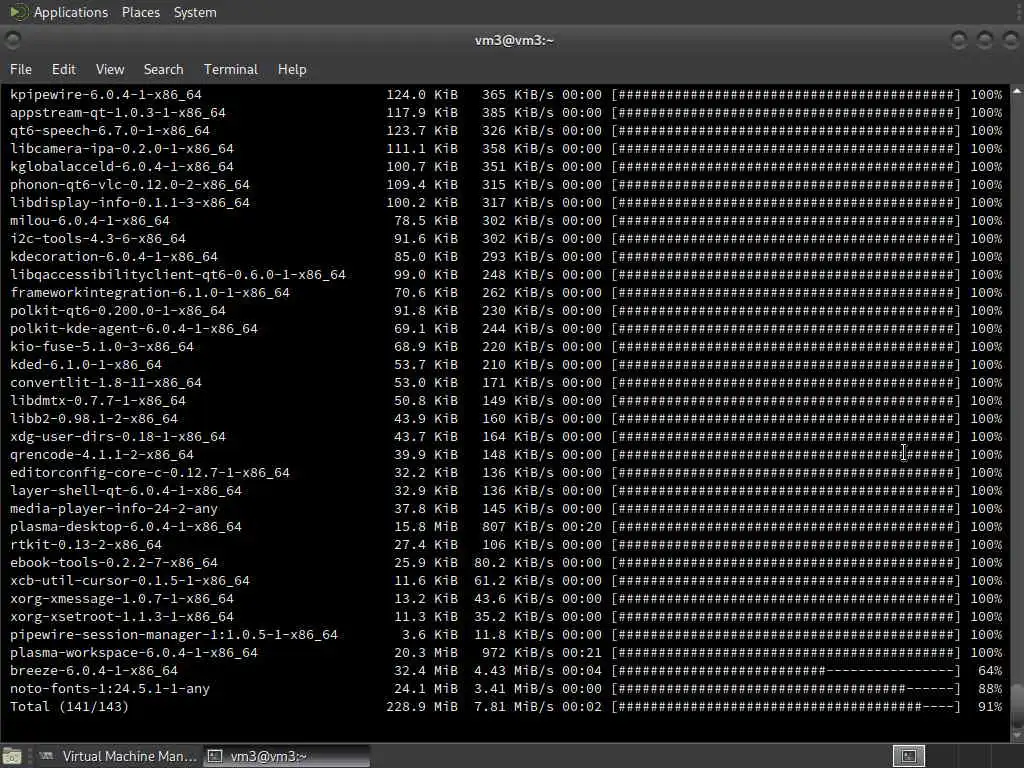Click the 64% value on breeze row
Viewport: 1024px width, 768px height.
[x=990, y=671]
